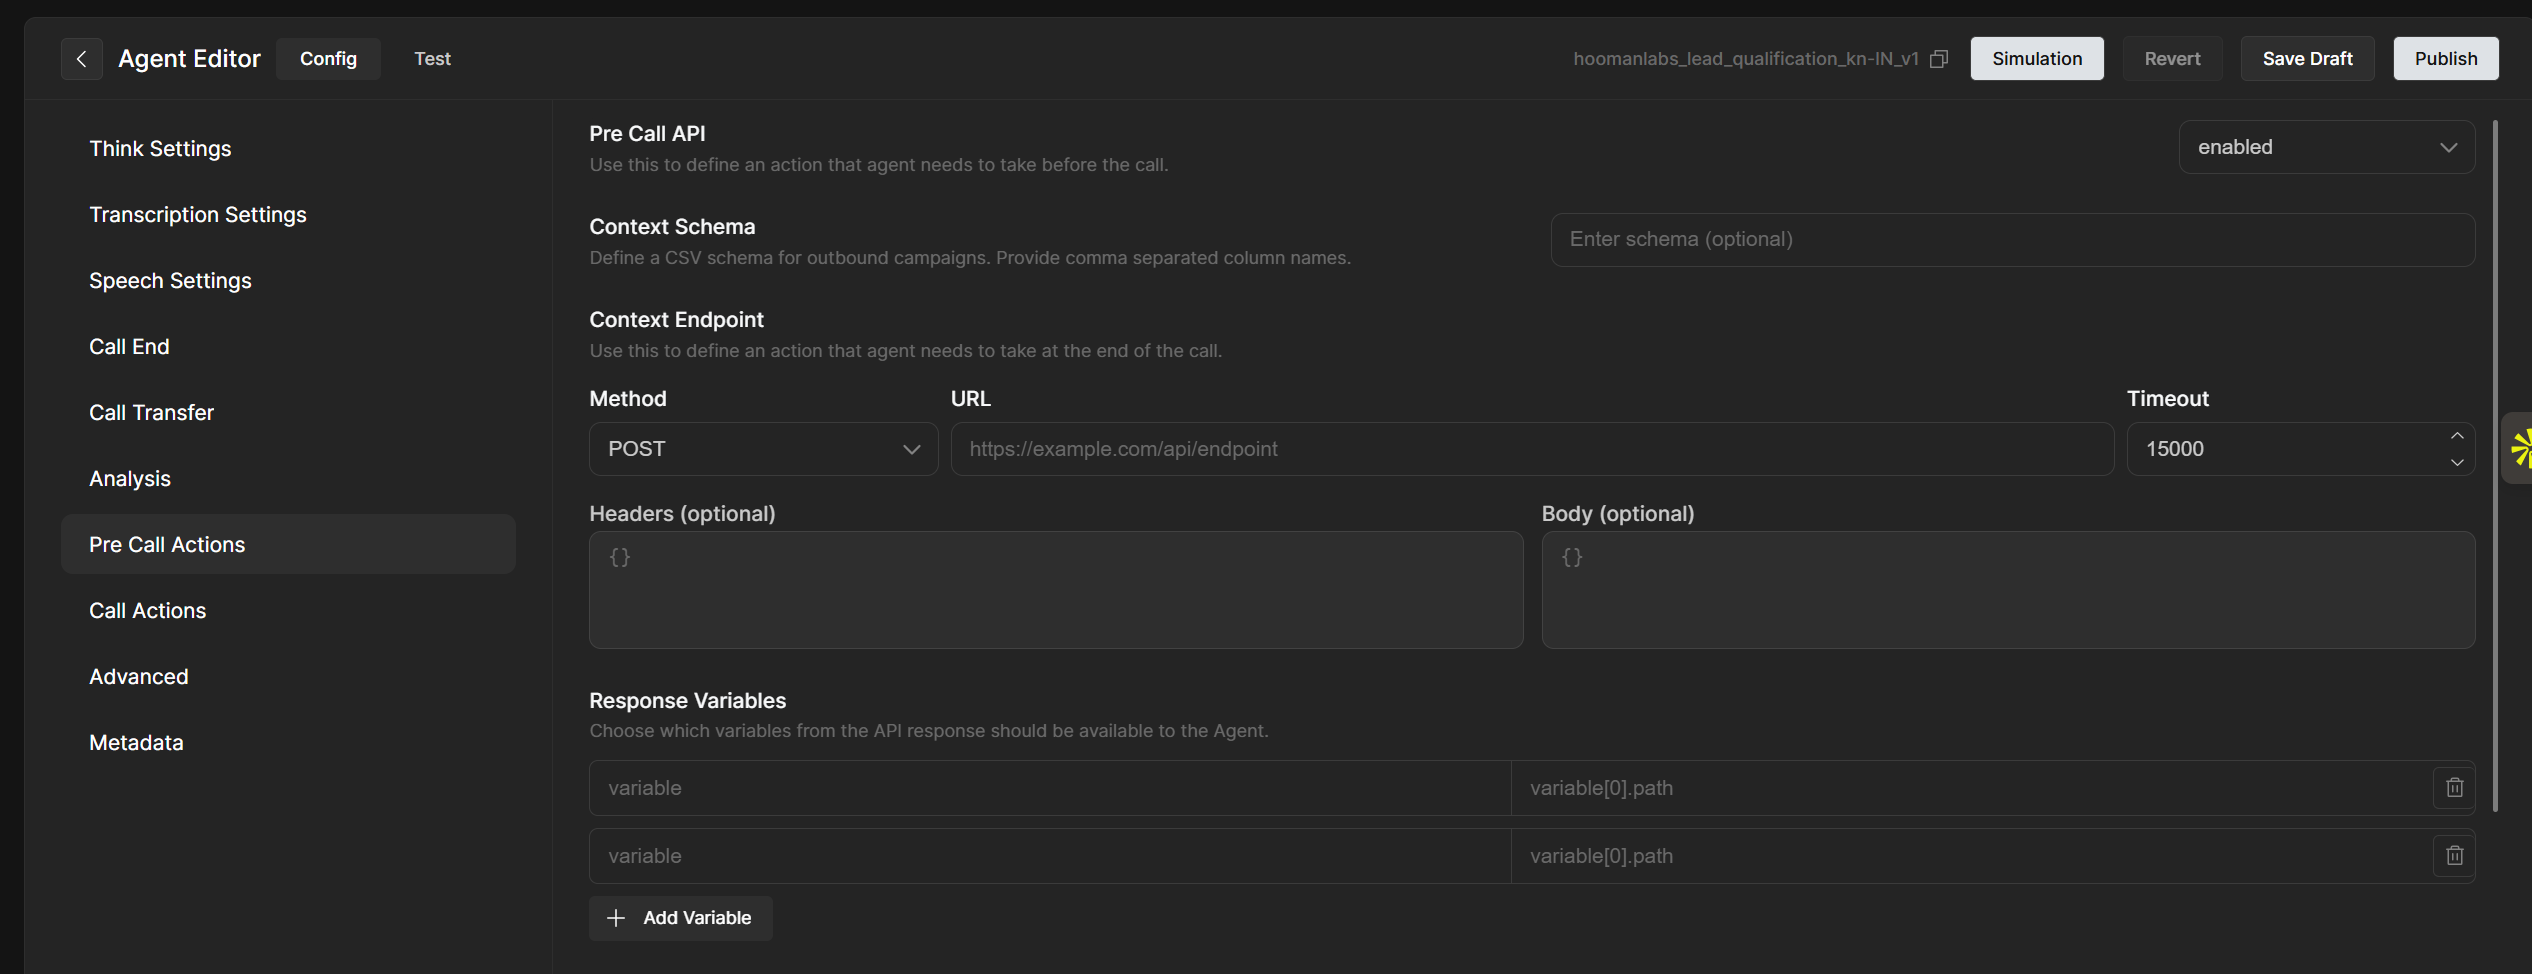Viewport: 2532px width, 974px height.
Task: Delete the first response variable row
Action: pos(2454,788)
